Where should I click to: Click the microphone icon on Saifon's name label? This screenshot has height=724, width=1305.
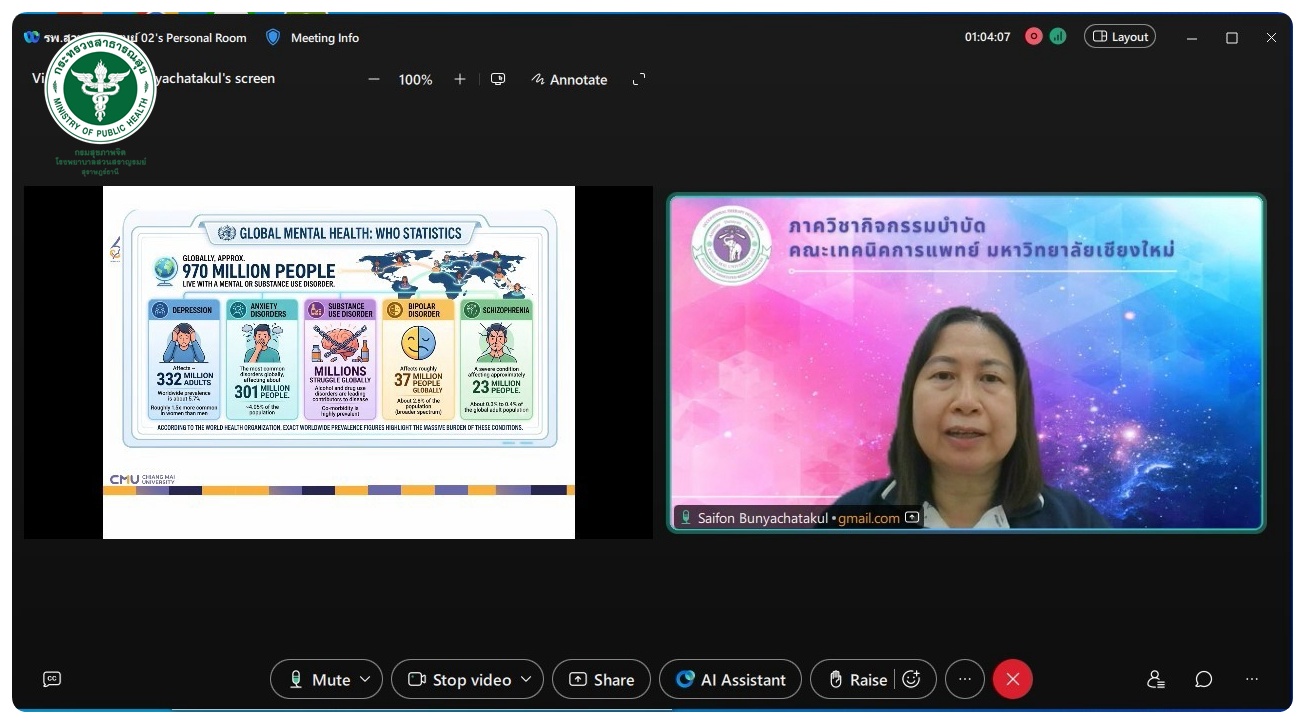(686, 518)
